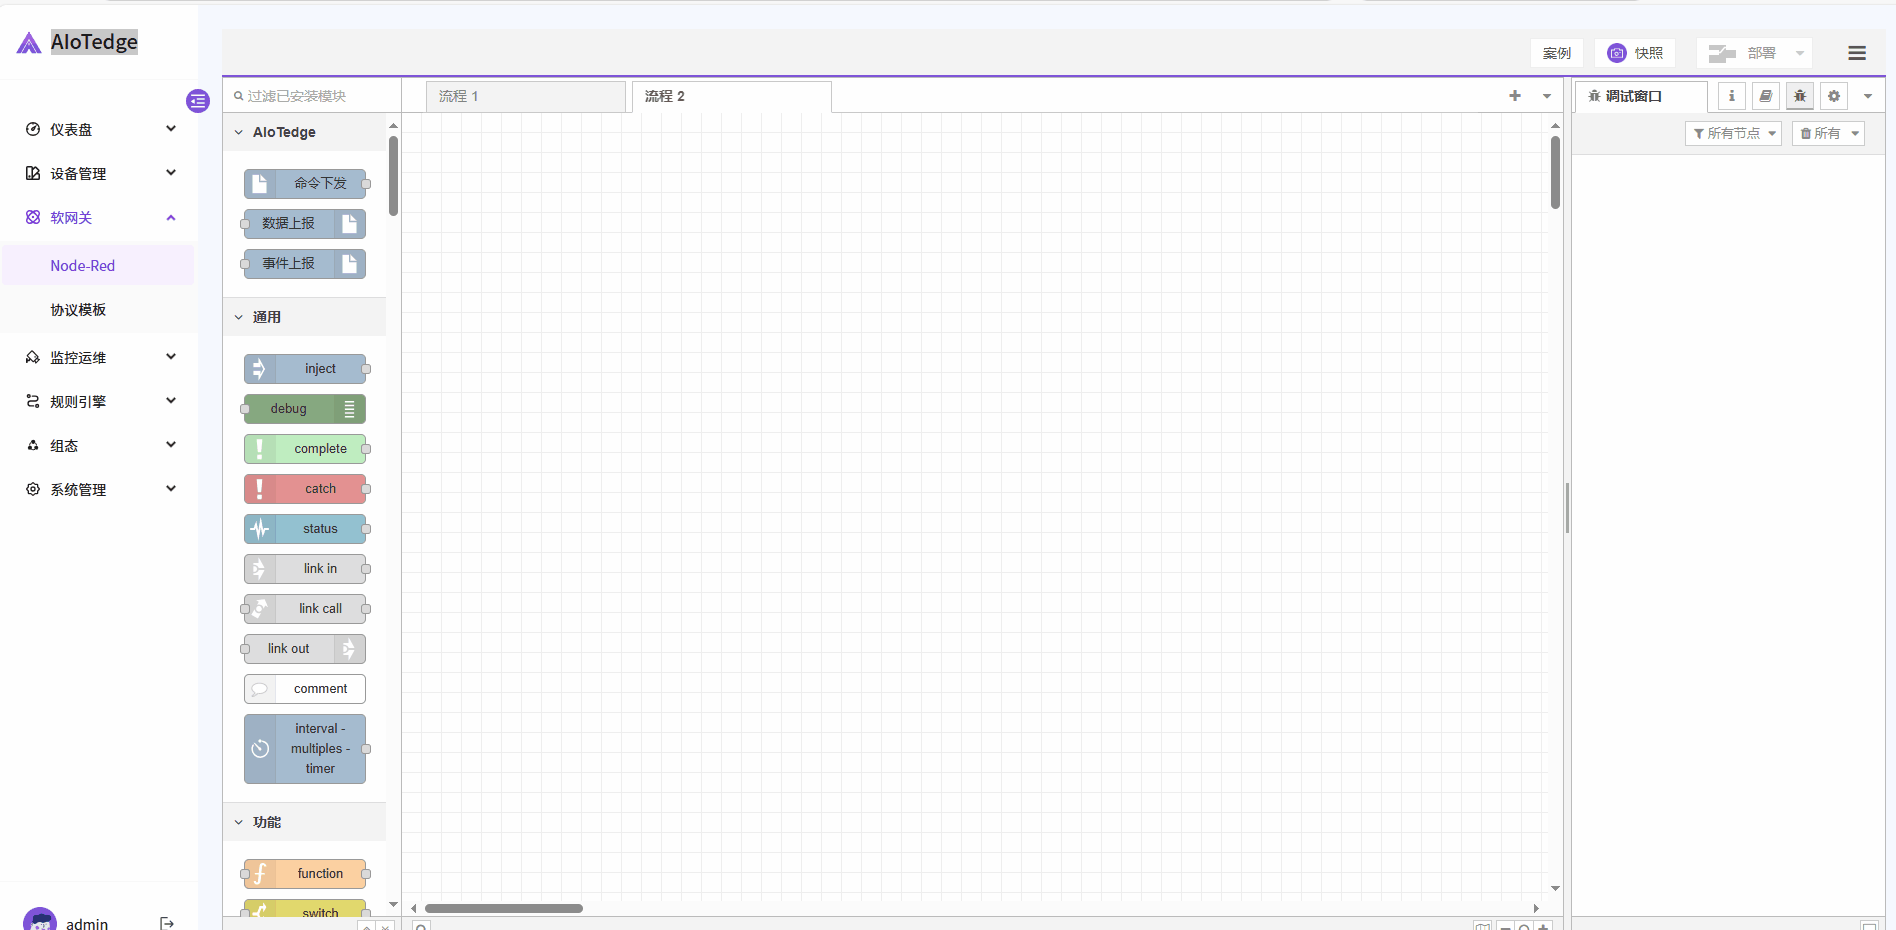Add a new flow tab with plus
This screenshot has width=1896, height=930.
click(1515, 96)
